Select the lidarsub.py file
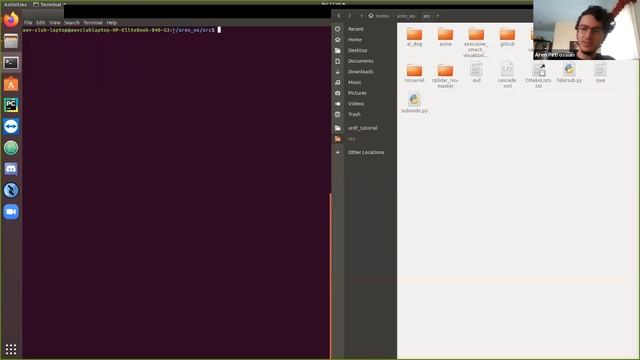The height and width of the screenshot is (360, 640). click(569, 73)
